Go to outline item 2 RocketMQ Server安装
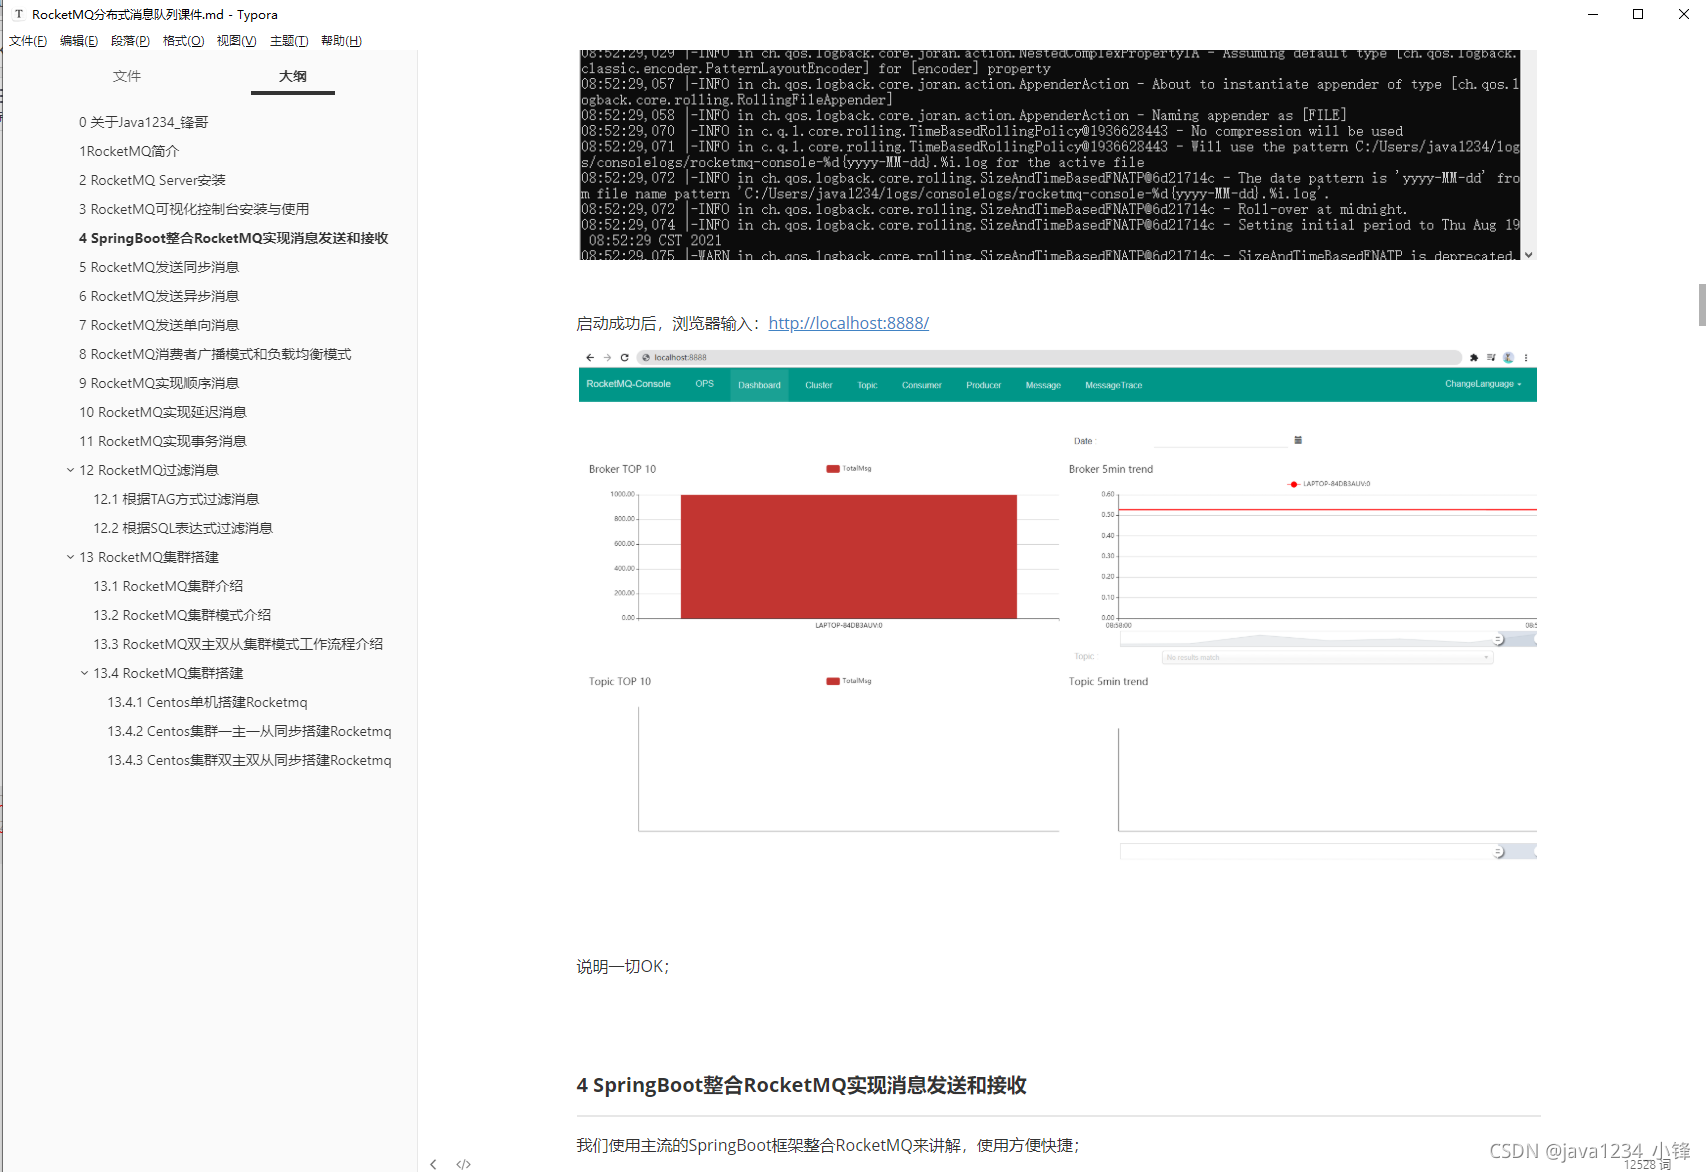The image size is (1706, 1172). pos(152,180)
